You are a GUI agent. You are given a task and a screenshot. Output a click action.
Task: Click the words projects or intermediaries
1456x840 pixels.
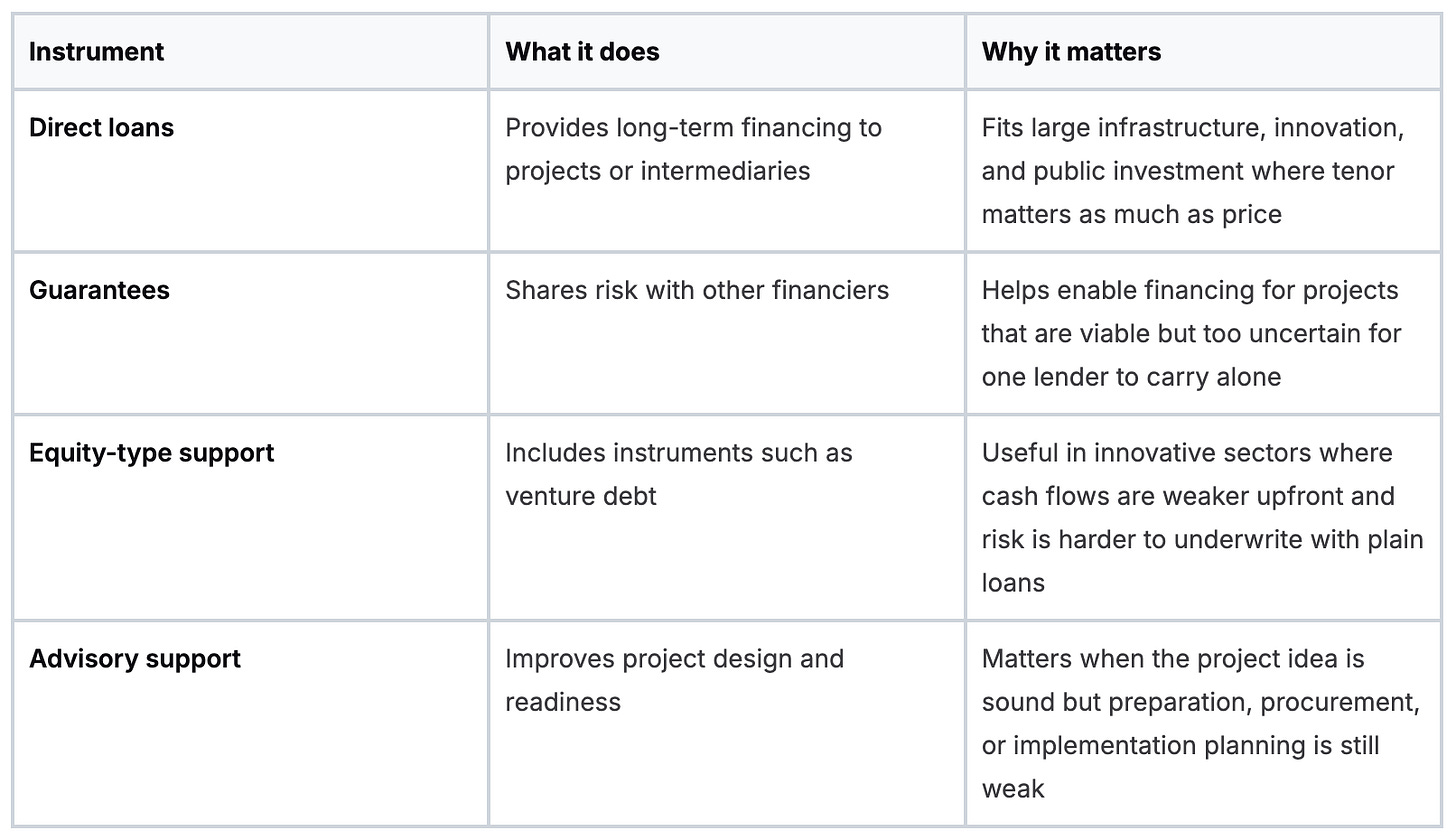[657, 171]
